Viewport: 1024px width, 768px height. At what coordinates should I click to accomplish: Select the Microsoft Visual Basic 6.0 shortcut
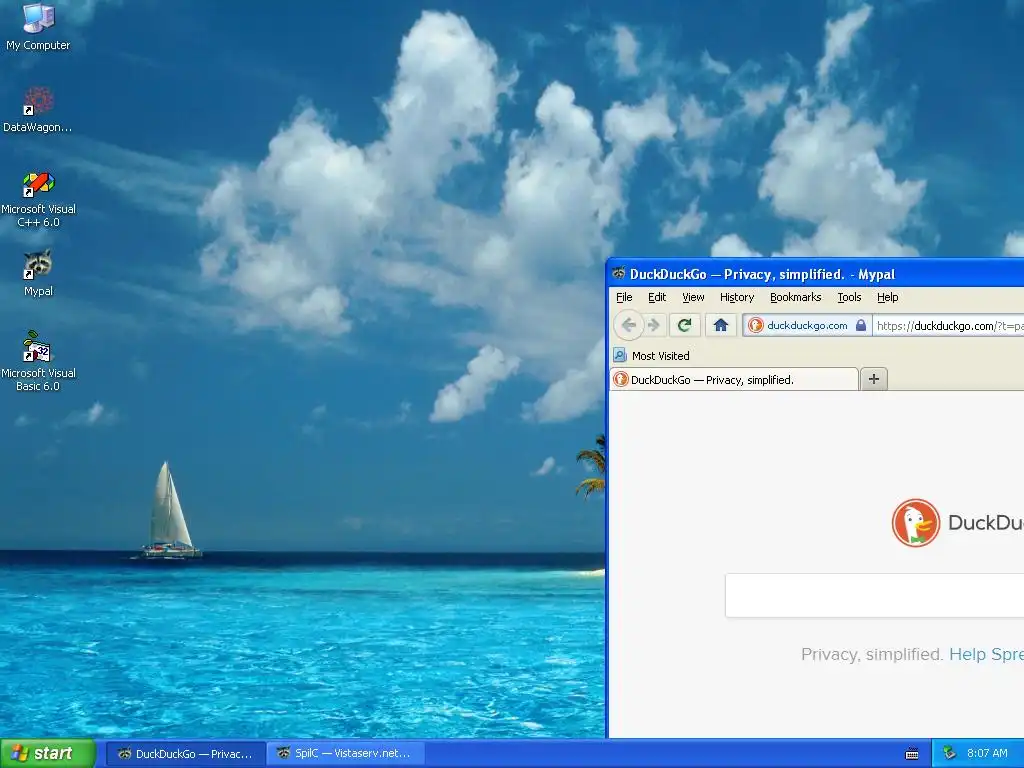pyautogui.click(x=38, y=361)
